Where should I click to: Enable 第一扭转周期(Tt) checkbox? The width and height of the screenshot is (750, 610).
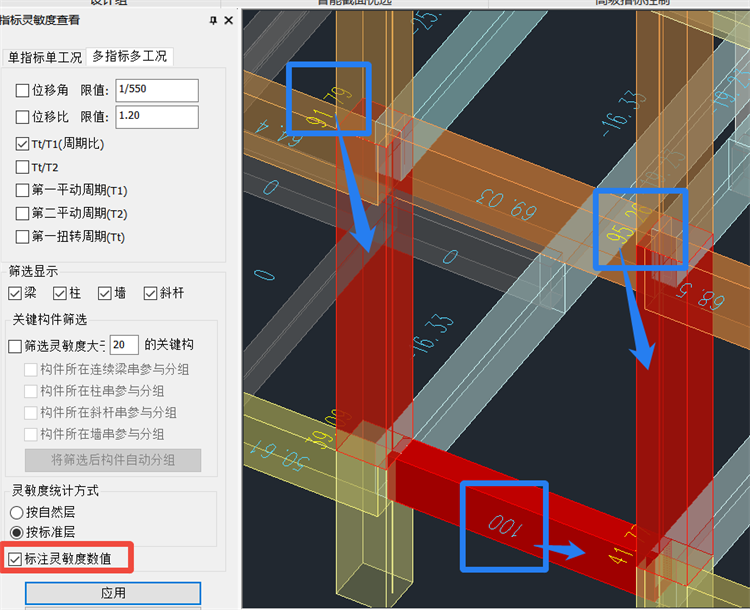point(23,237)
